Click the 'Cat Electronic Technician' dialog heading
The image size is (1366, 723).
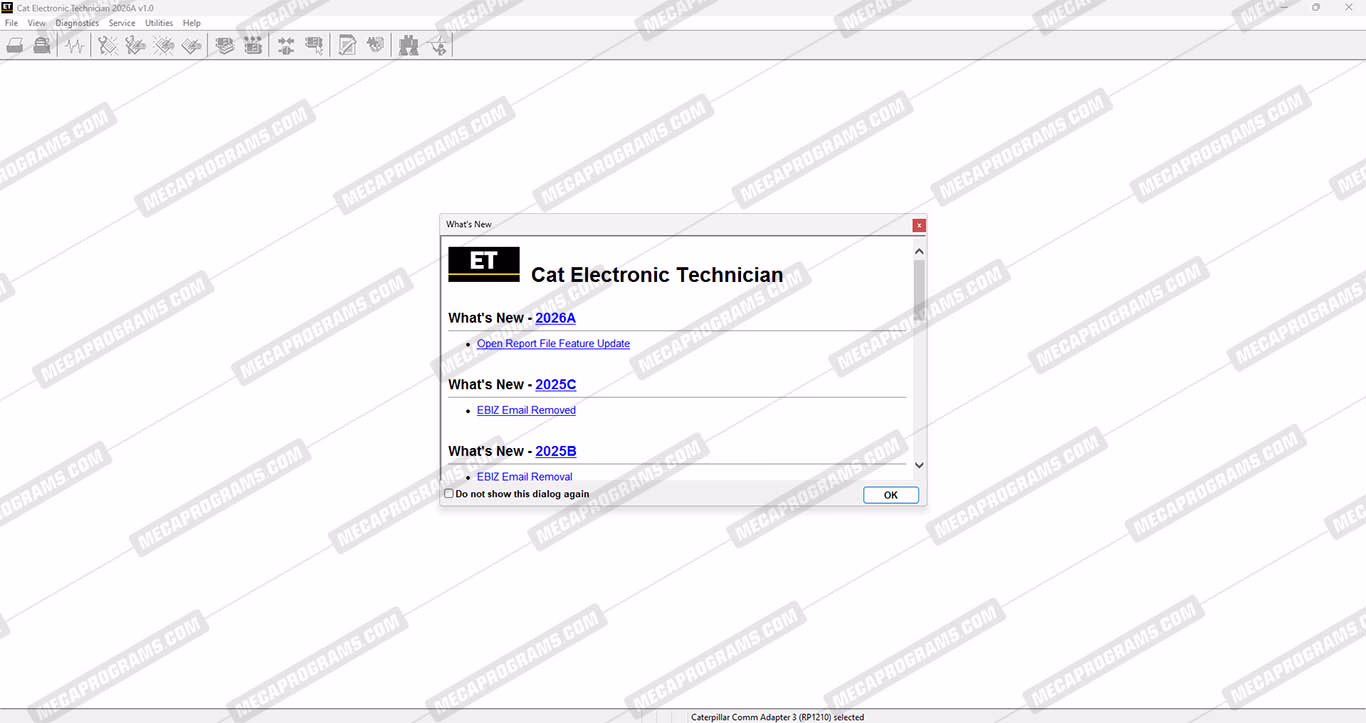[x=657, y=275]
